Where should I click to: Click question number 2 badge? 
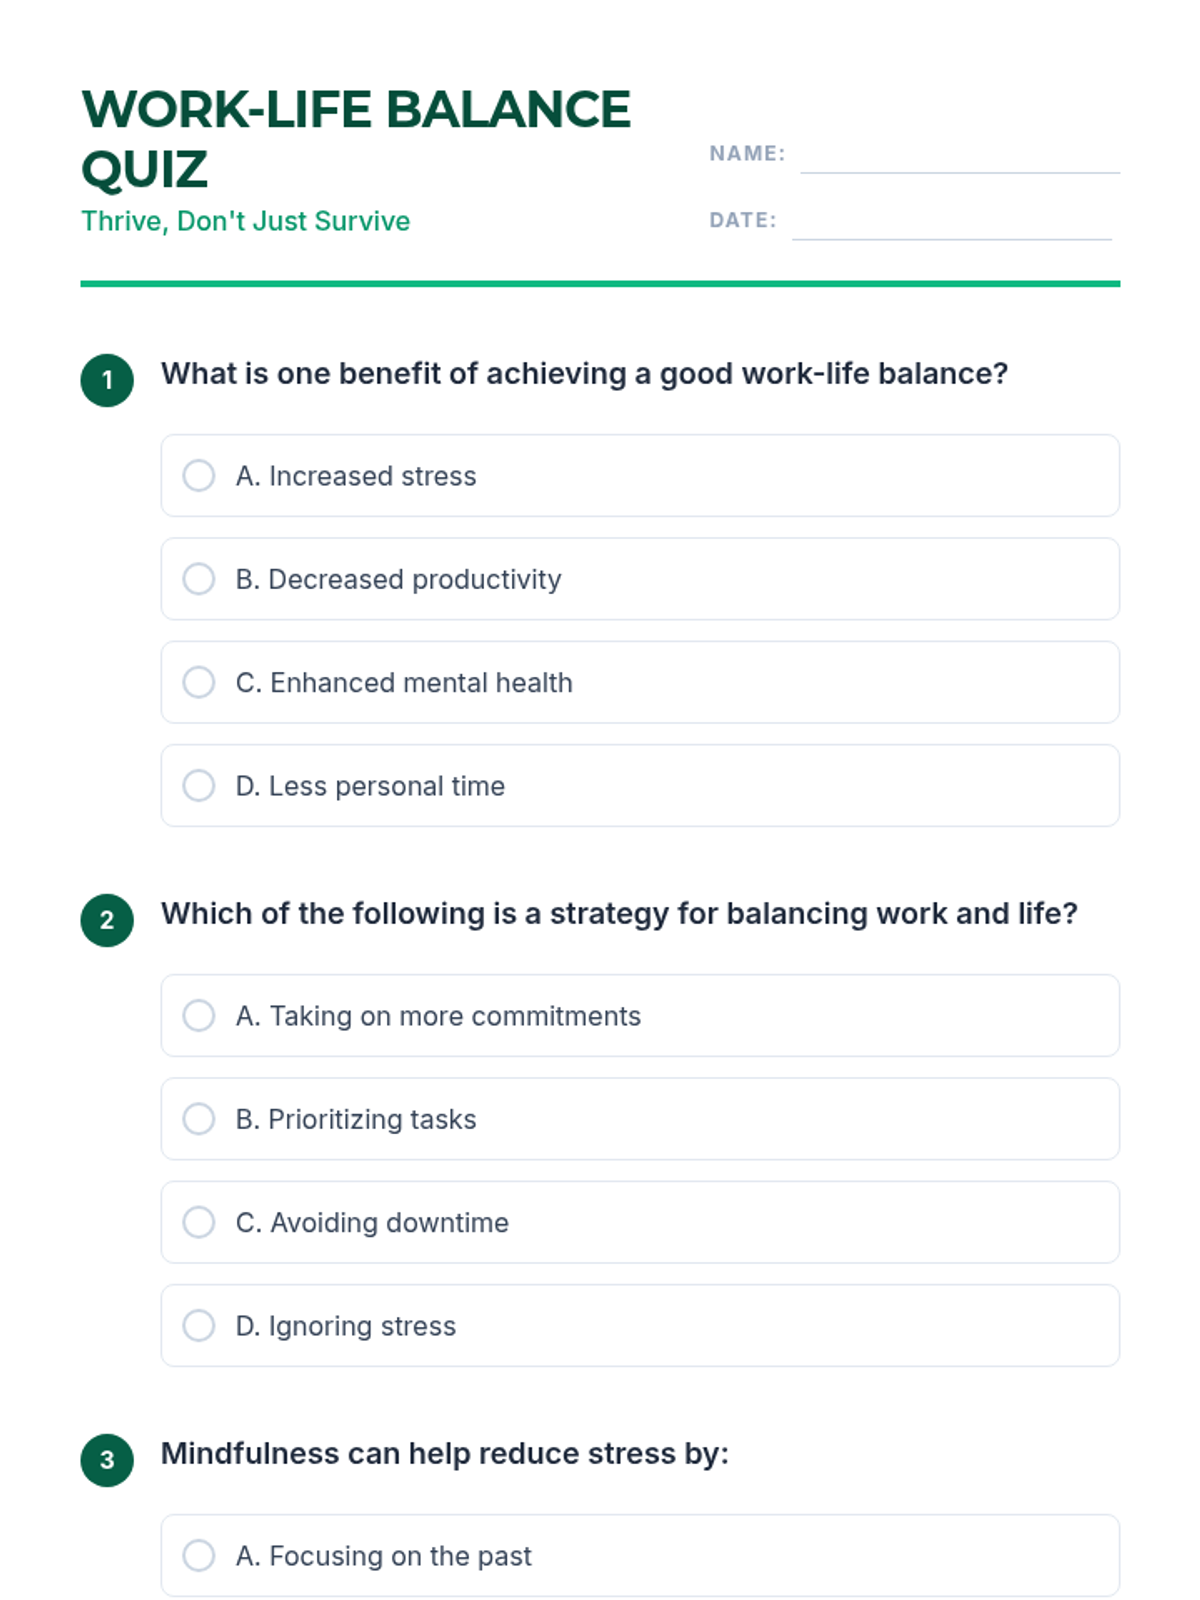[107, 921]
